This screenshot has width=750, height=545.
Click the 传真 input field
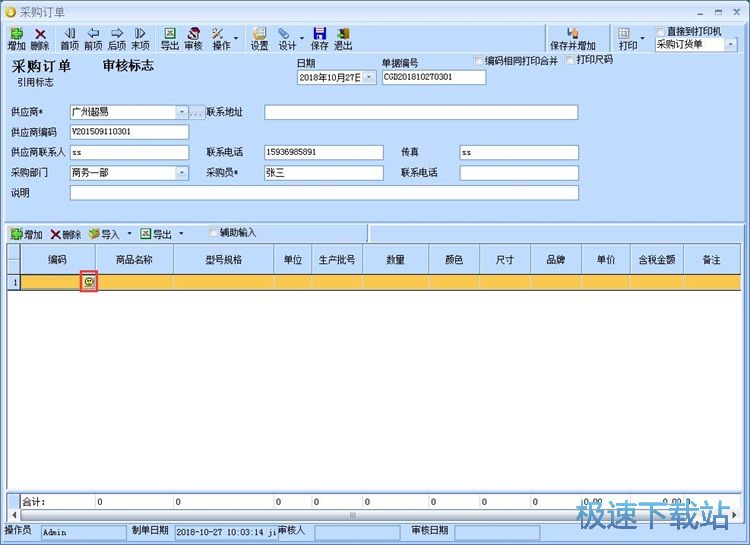point(519,153)
